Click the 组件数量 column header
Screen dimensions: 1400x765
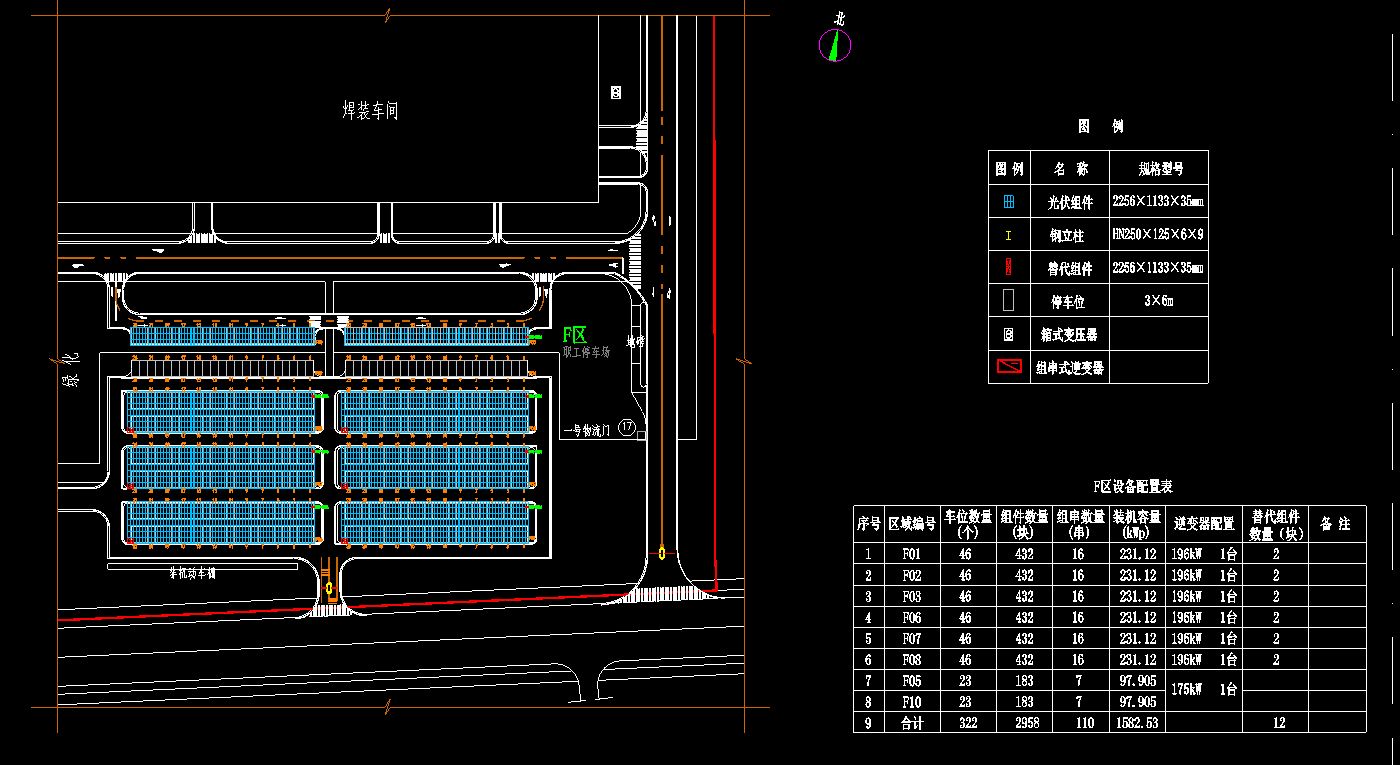1024,523
